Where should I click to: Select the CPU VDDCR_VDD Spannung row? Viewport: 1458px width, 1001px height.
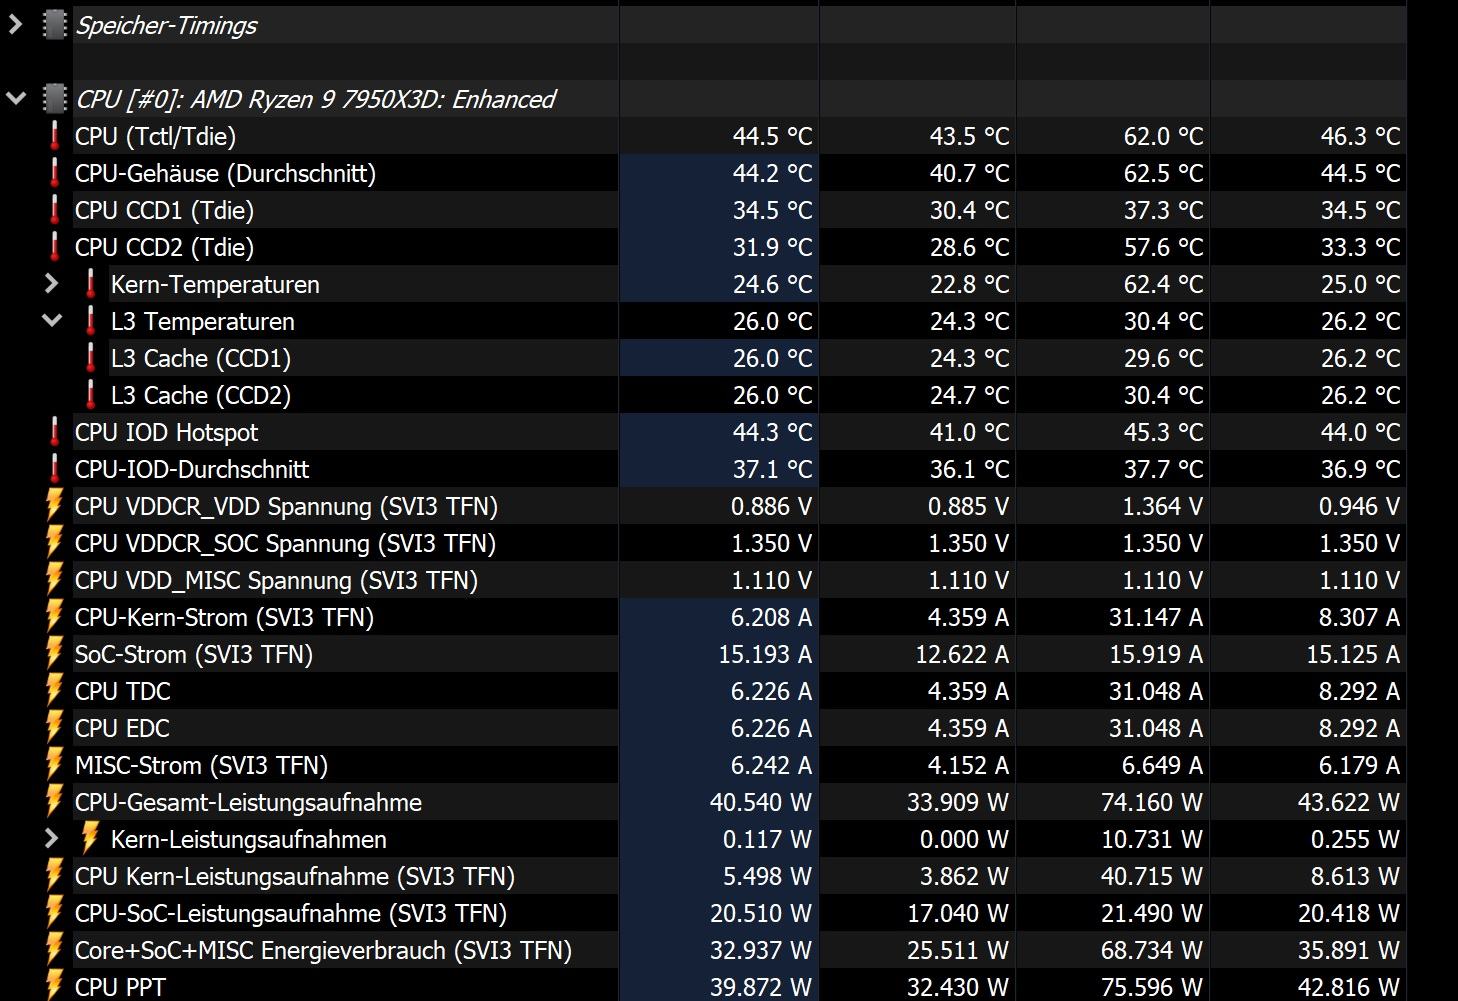[x=286, y=506]
